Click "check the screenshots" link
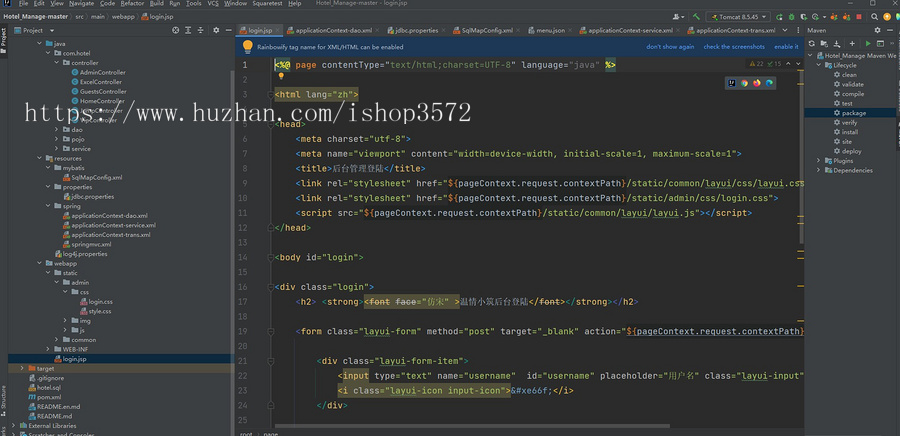The height and width of the screenshot is (436, 900). pyautogui.click(x=734, y=47)
